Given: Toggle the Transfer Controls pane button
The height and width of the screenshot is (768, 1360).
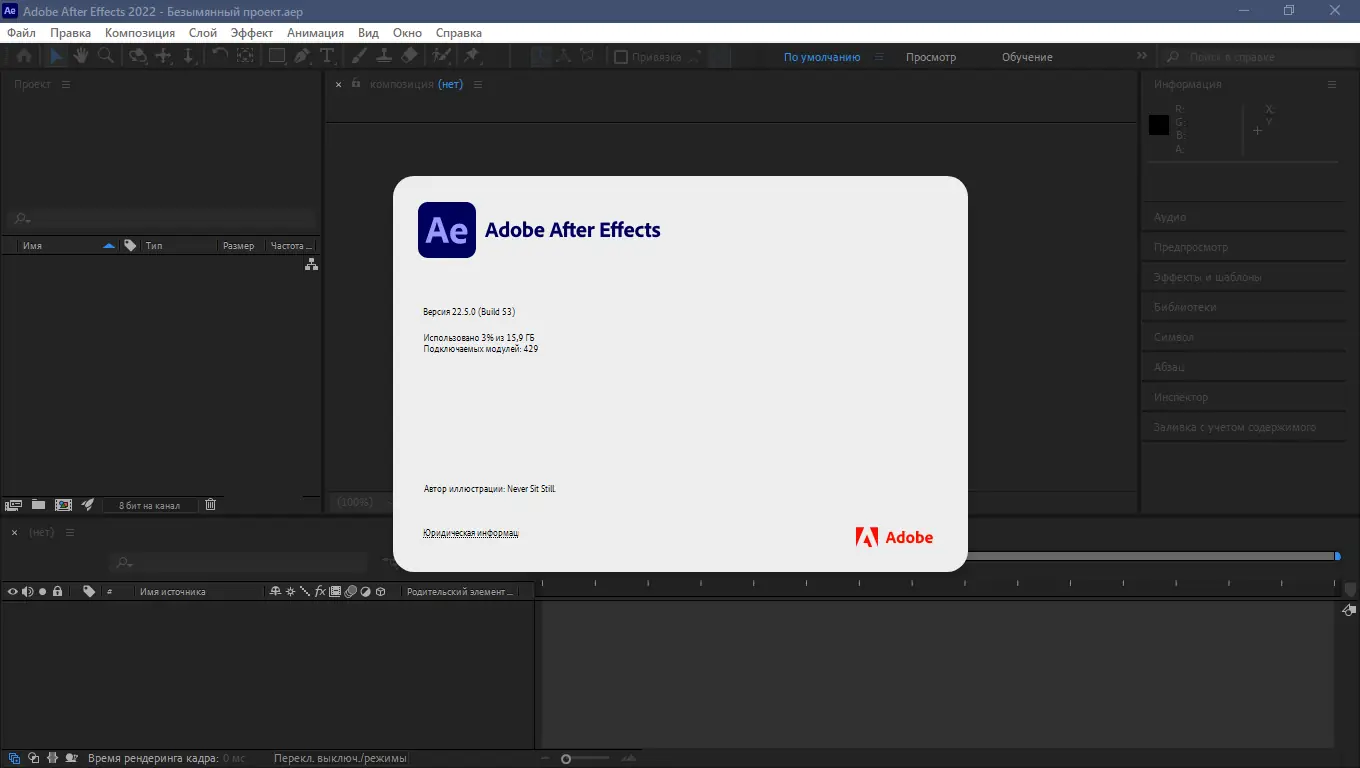Looking at the screenshot, I should pyautogui.click(x=34, y=758).
